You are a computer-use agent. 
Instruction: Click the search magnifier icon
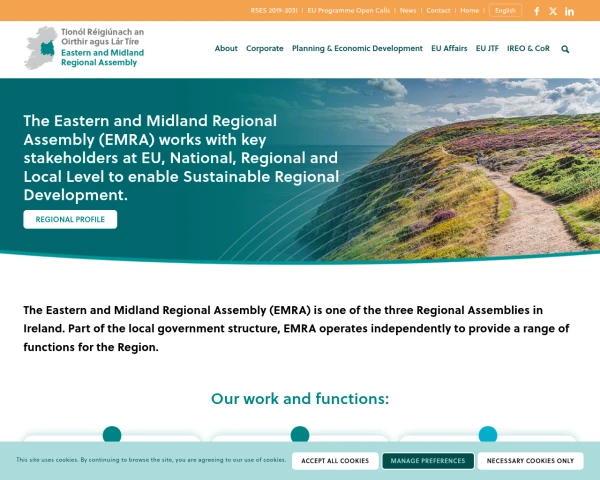coord(565,49)
